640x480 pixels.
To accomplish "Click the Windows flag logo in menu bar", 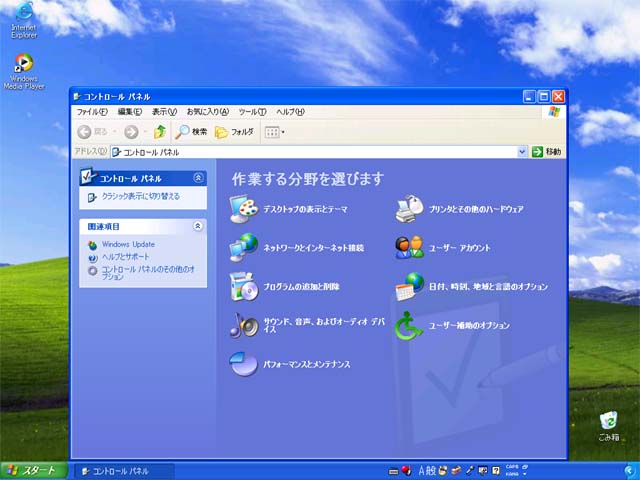I will tap(554, 111).
